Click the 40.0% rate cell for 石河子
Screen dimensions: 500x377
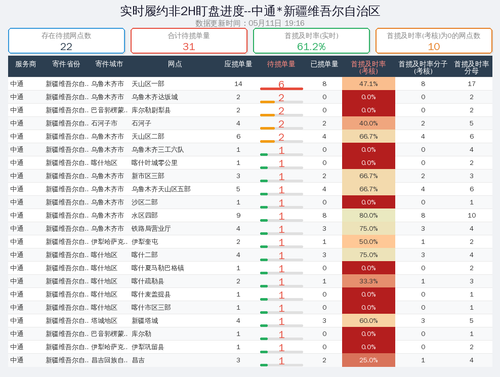point(368,123)
